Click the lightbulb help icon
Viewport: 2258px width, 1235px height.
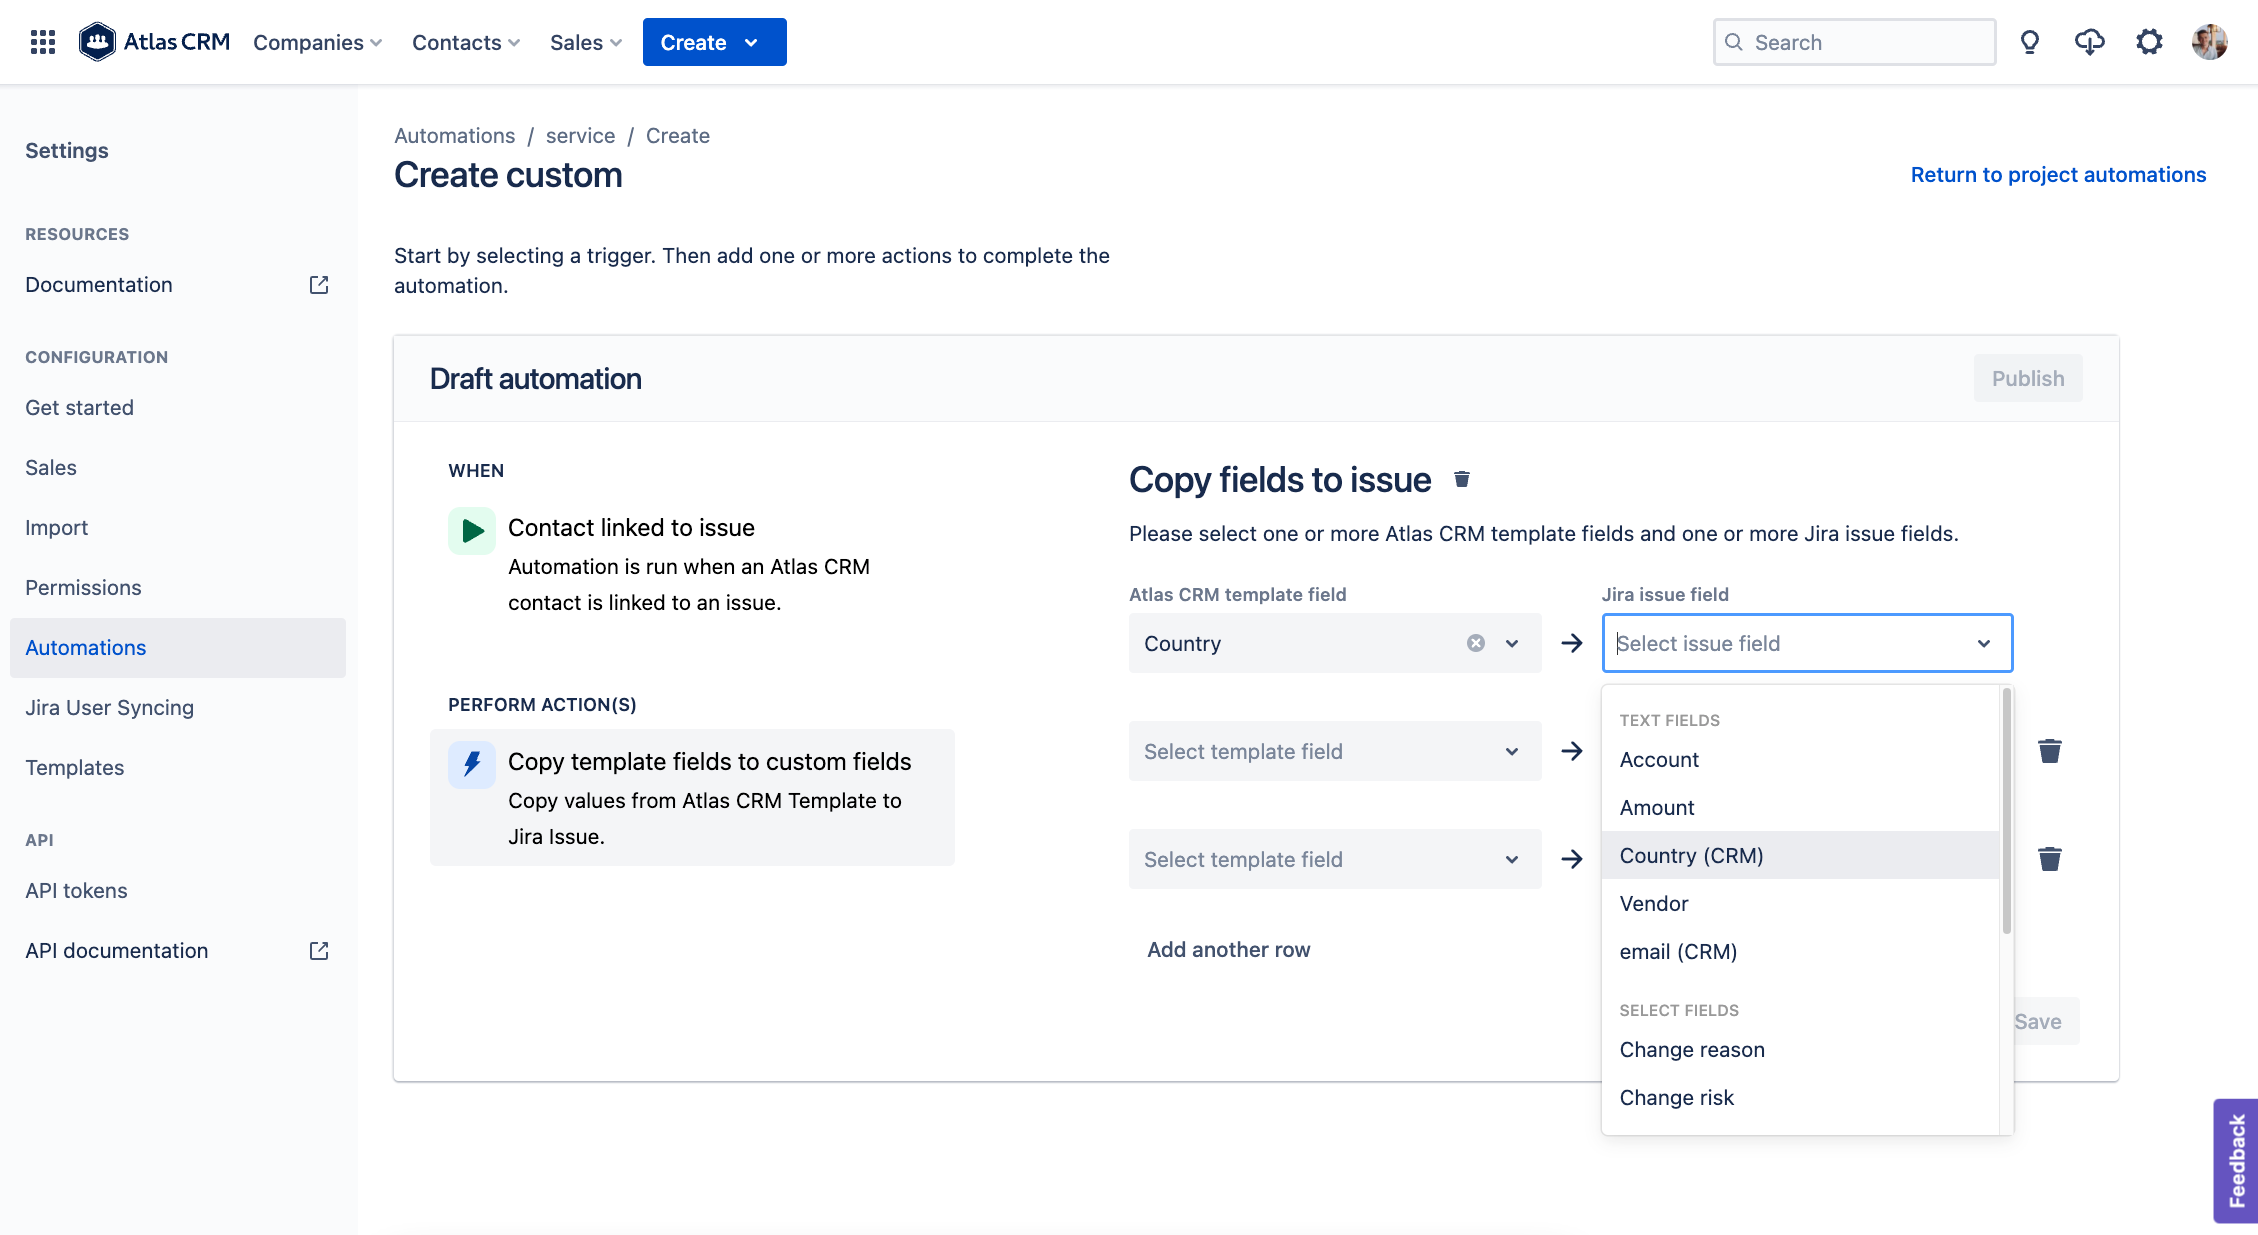(2030, 41)
